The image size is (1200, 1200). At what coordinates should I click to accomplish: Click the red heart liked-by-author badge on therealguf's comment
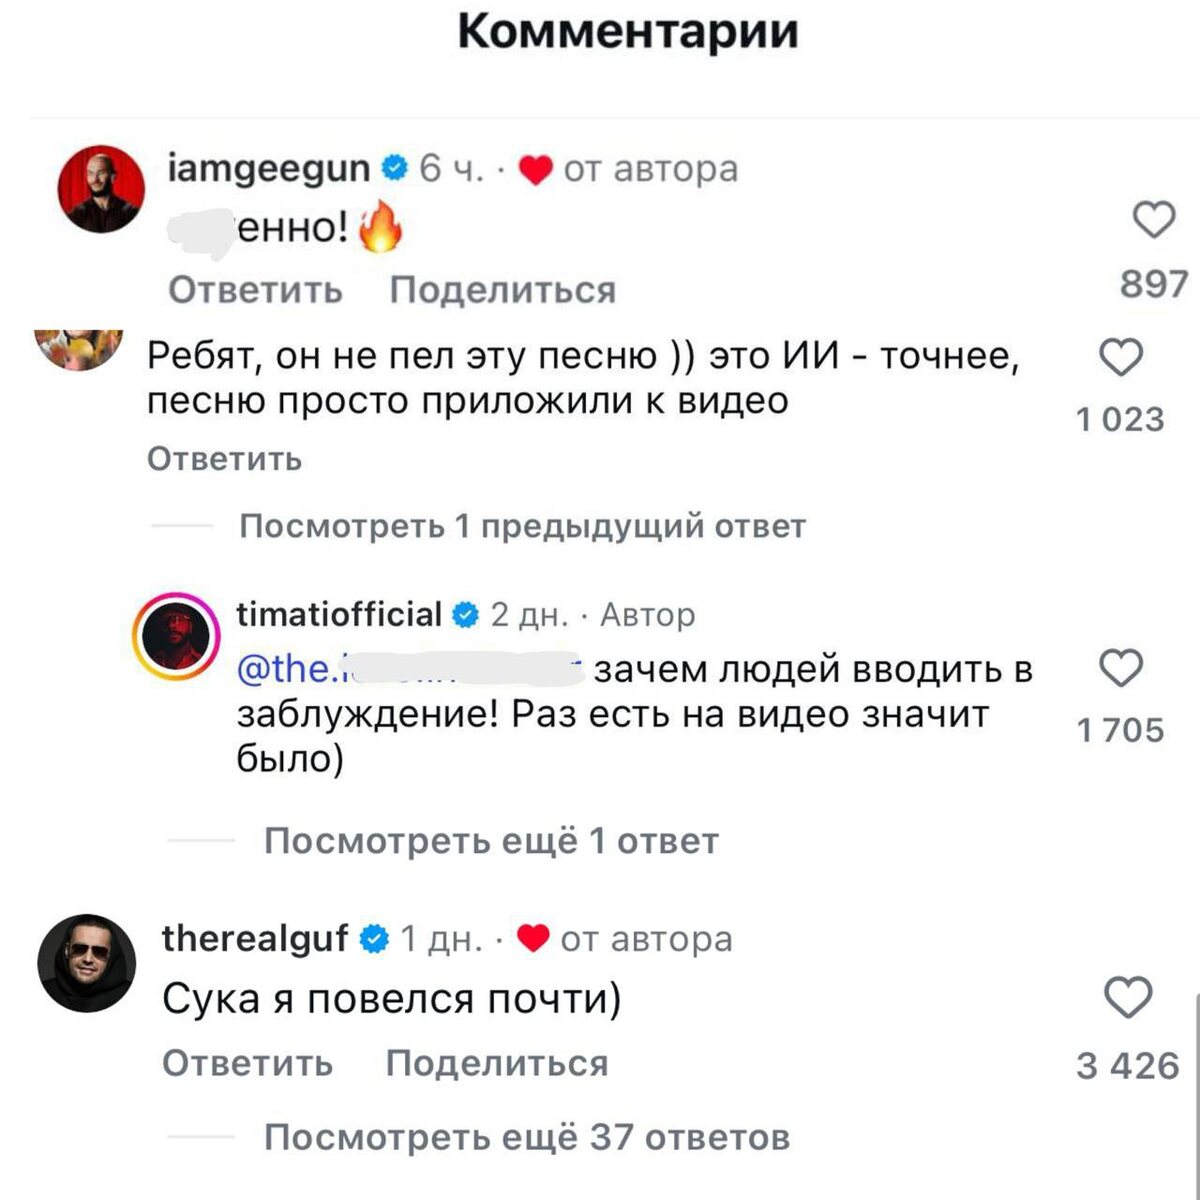(533, 938)
